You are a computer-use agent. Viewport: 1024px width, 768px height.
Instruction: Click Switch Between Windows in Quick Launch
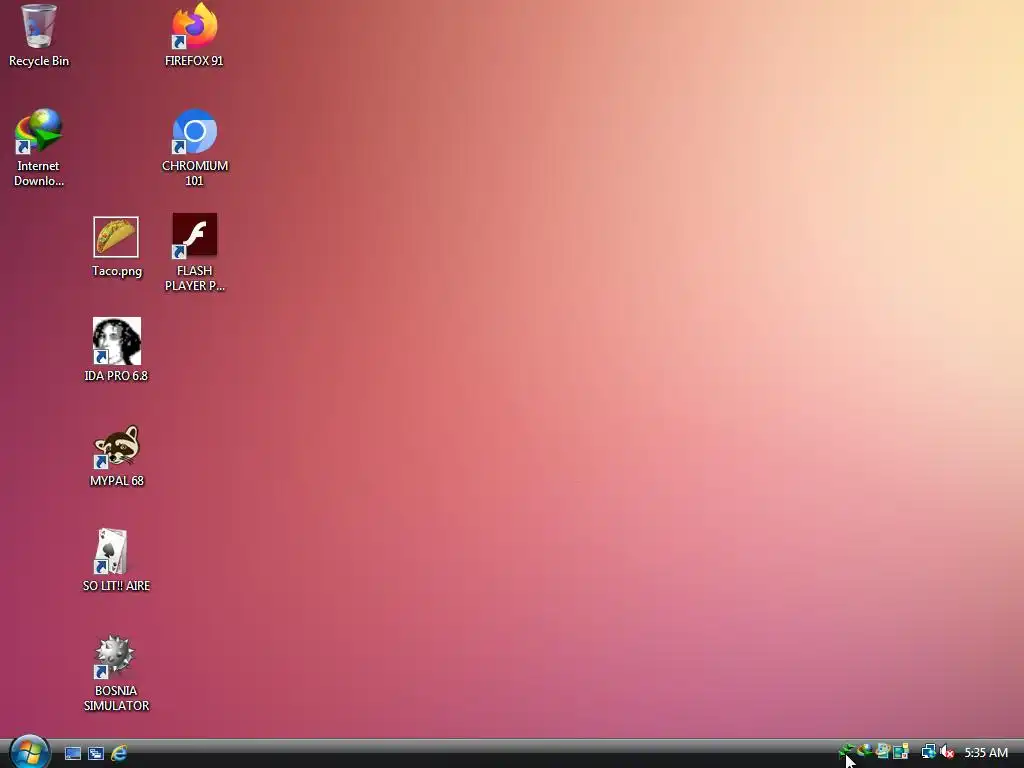tap(96, 753)
